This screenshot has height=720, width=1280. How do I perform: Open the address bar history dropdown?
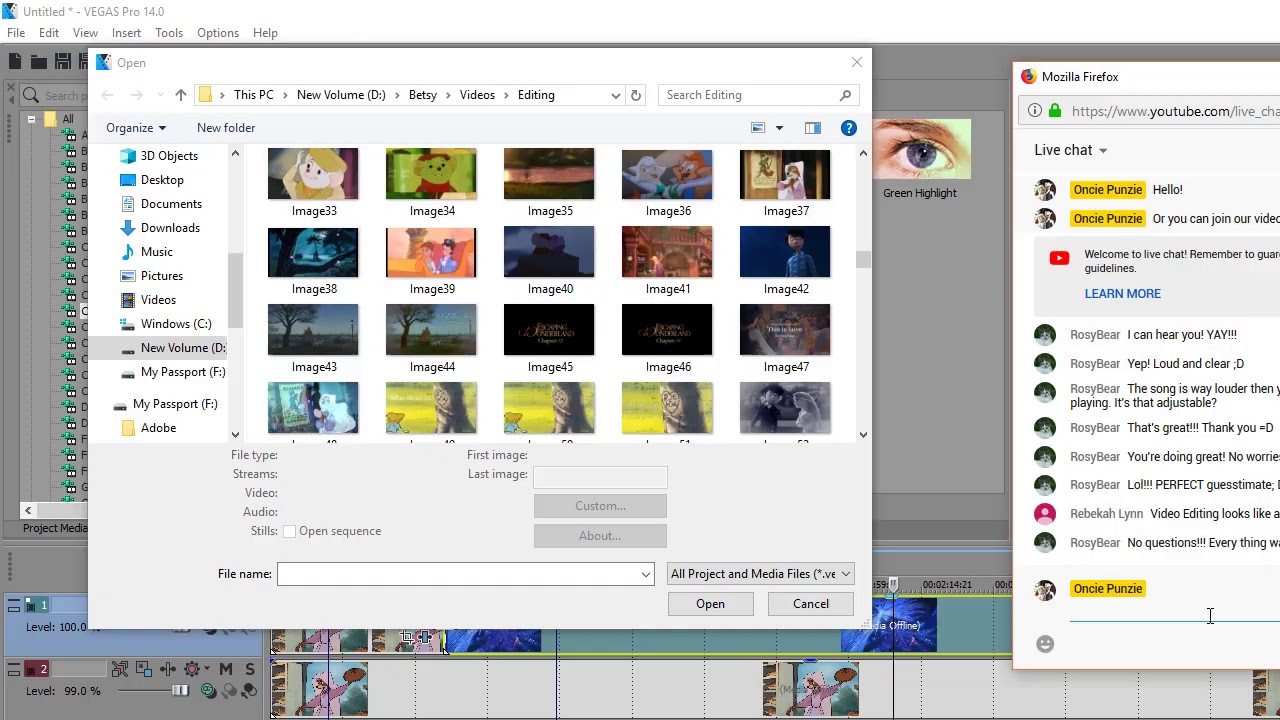tap(615, 95)
